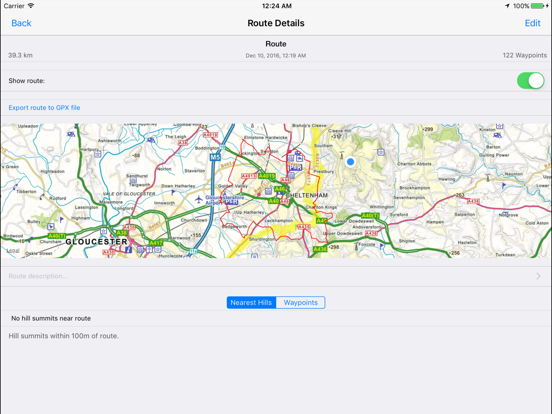
Task: Click the CHELTENHAM label on the map
Action: (x=307, y=195)
